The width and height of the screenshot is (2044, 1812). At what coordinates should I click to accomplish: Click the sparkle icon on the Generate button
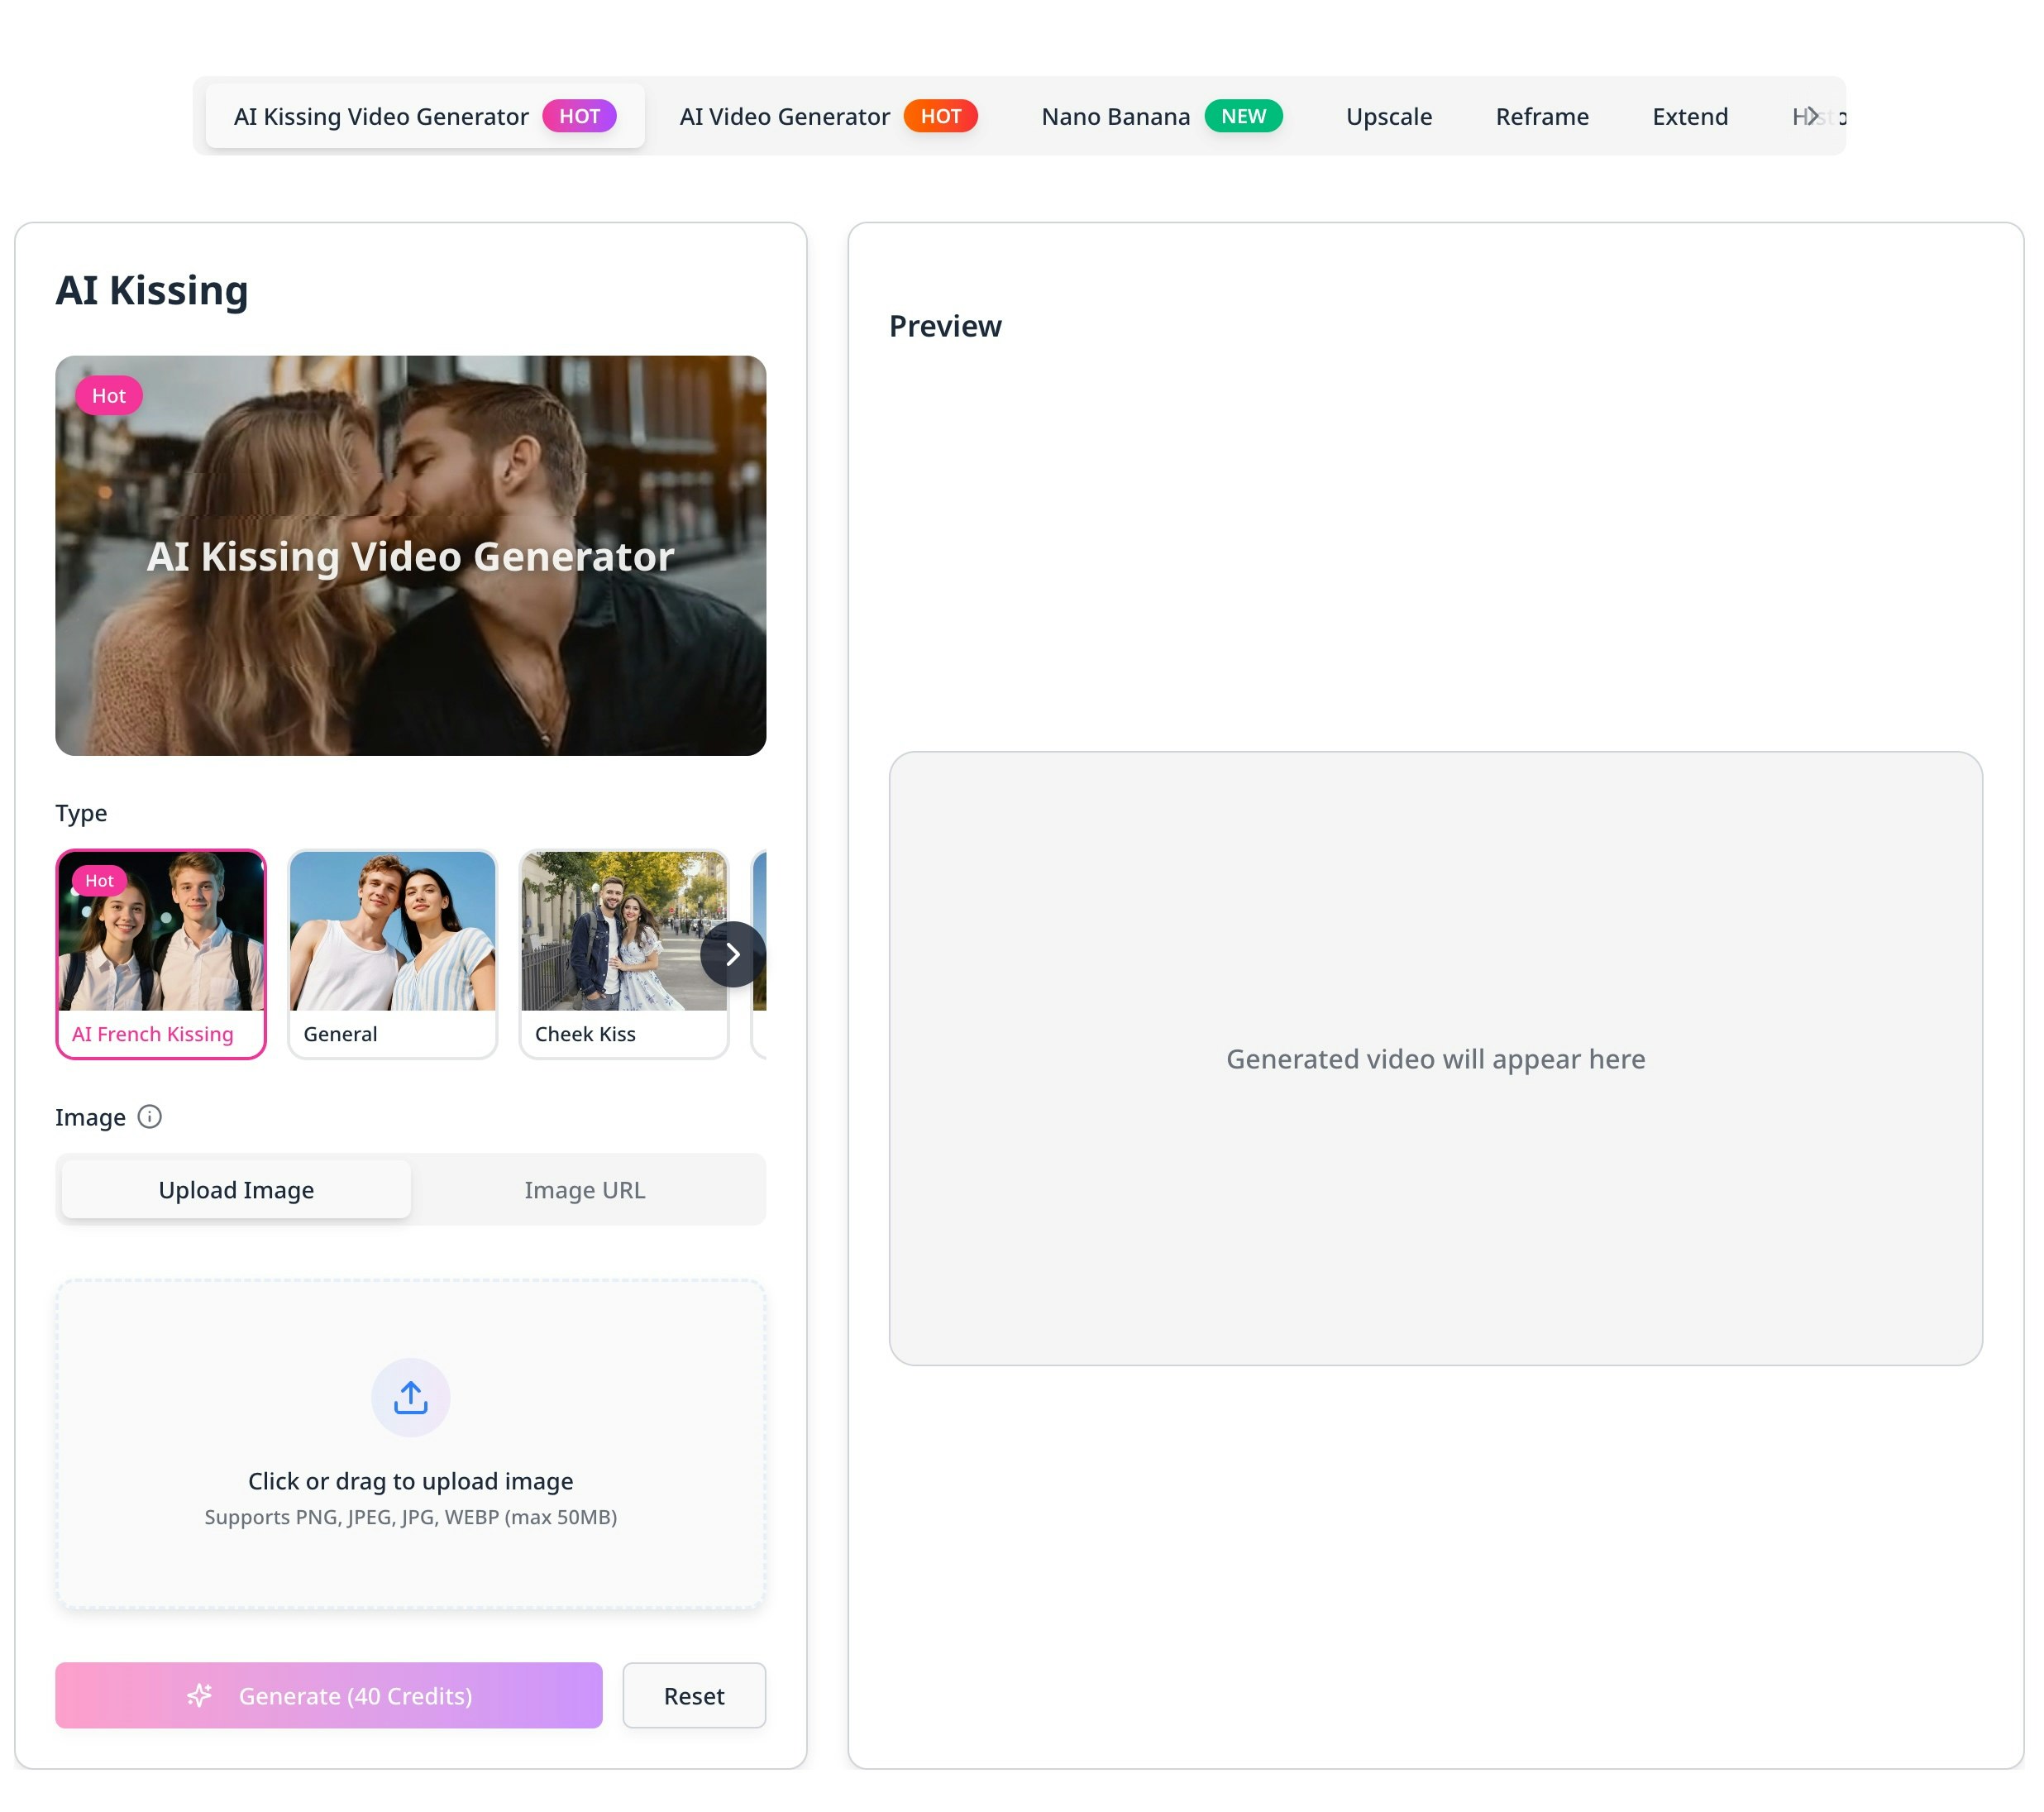pyautogui.click(x=200, y=1695)
